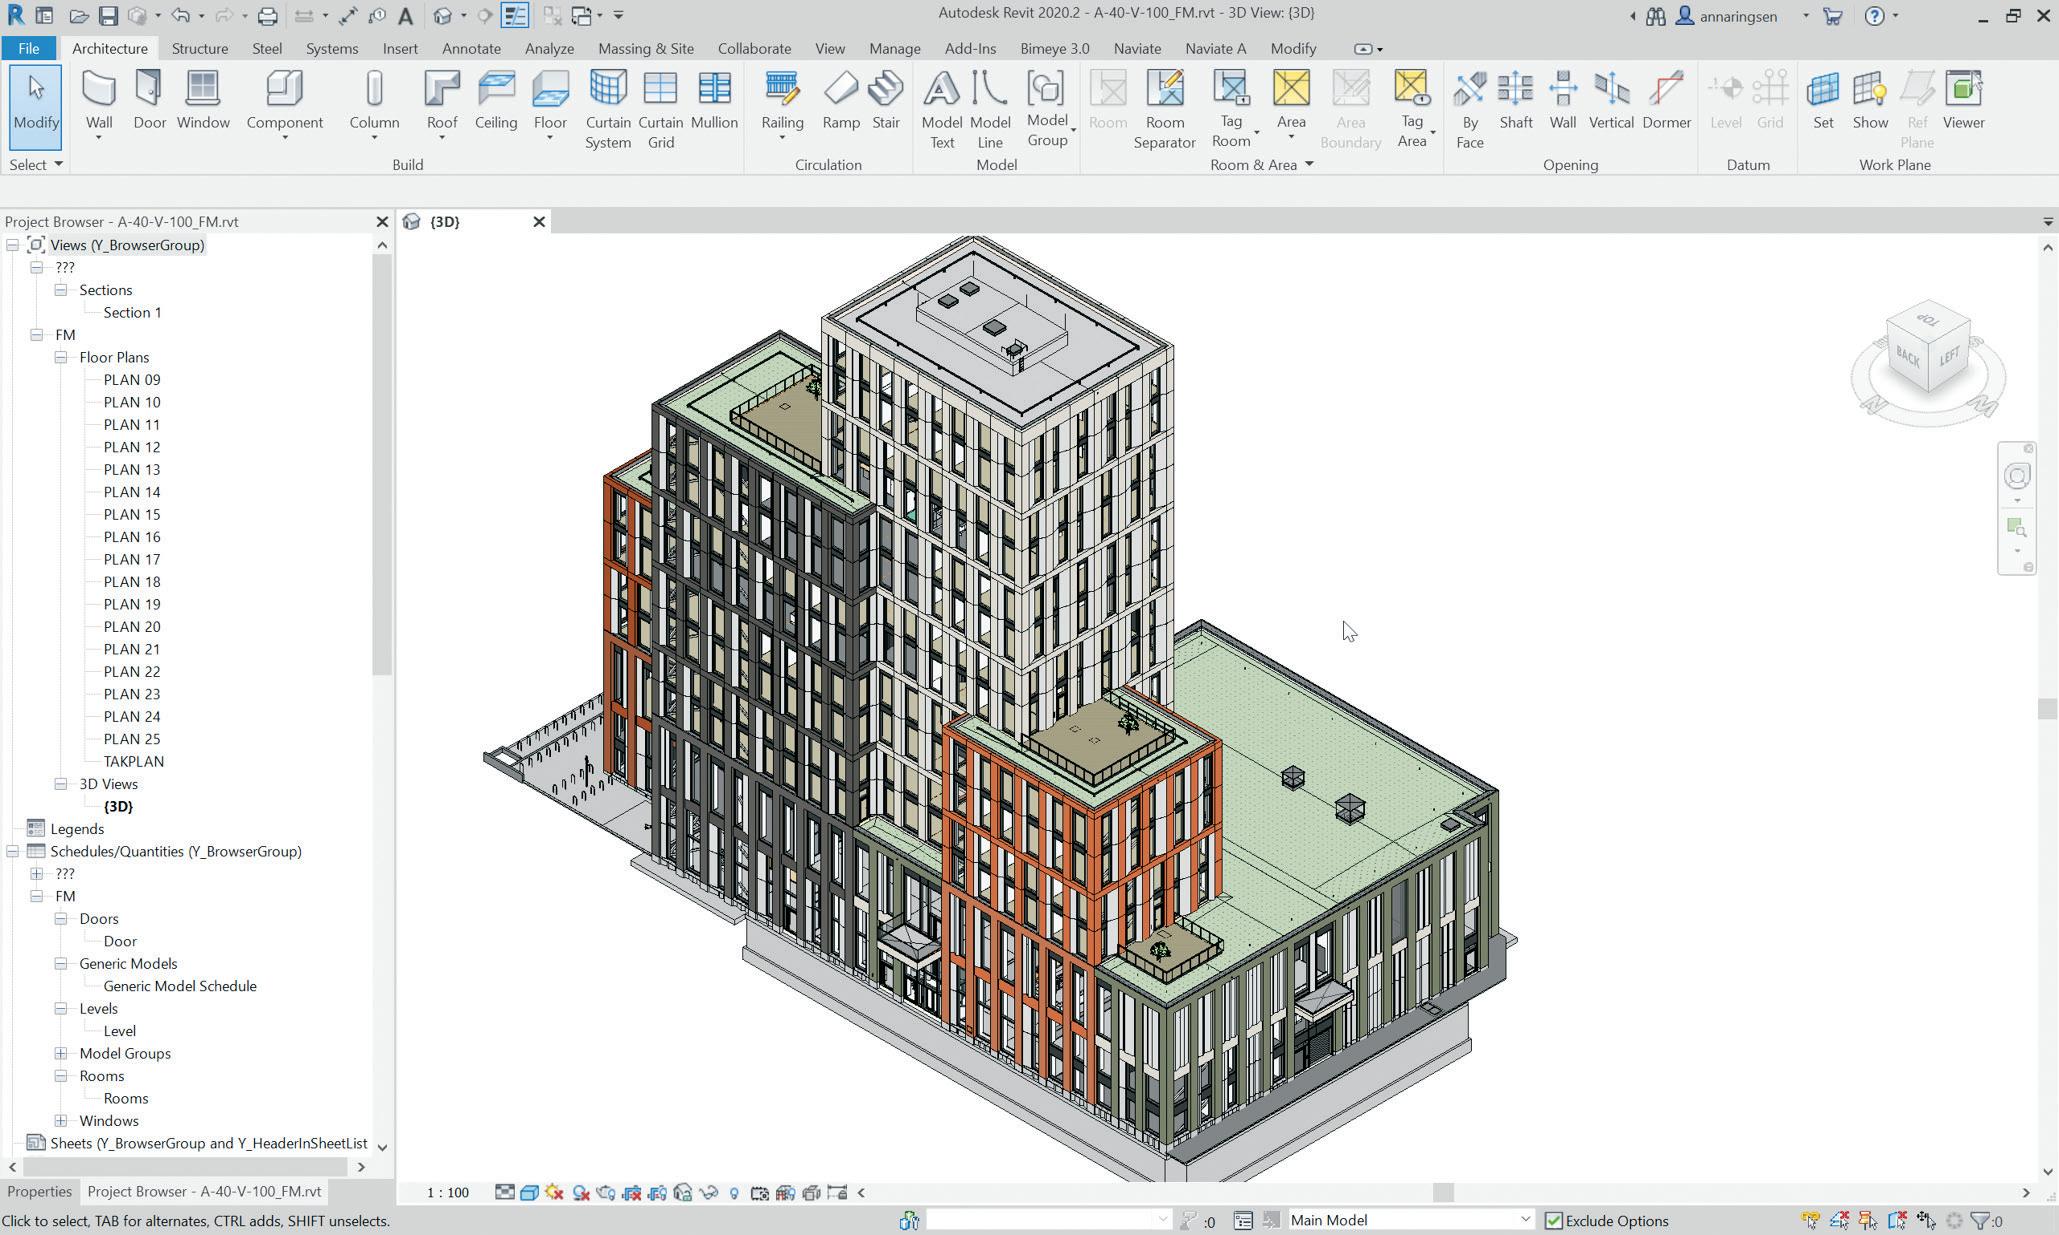Expand the Model Groups schedule node
The width and height of the screenshot is (2059, 1235).
61,1053
